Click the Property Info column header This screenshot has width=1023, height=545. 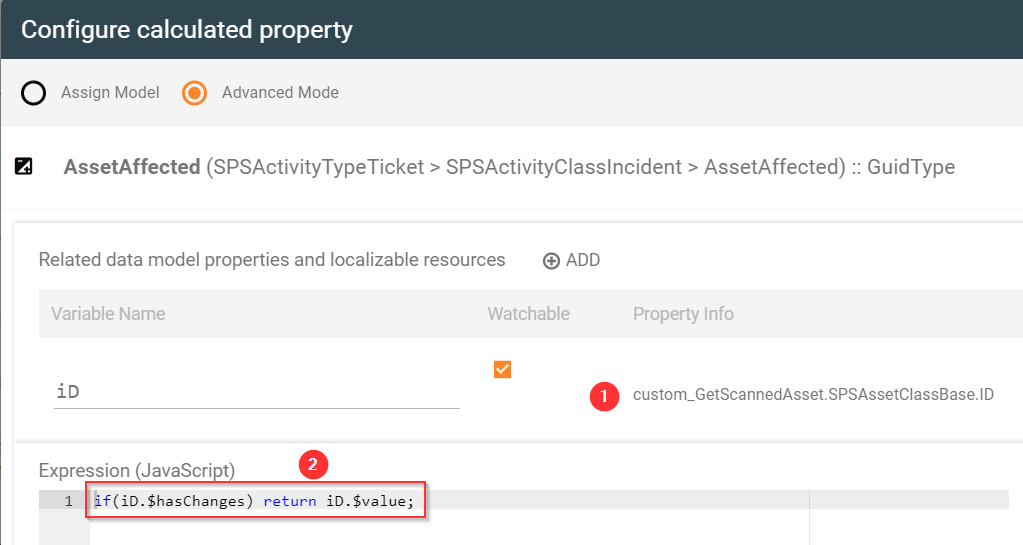[683, 314]
